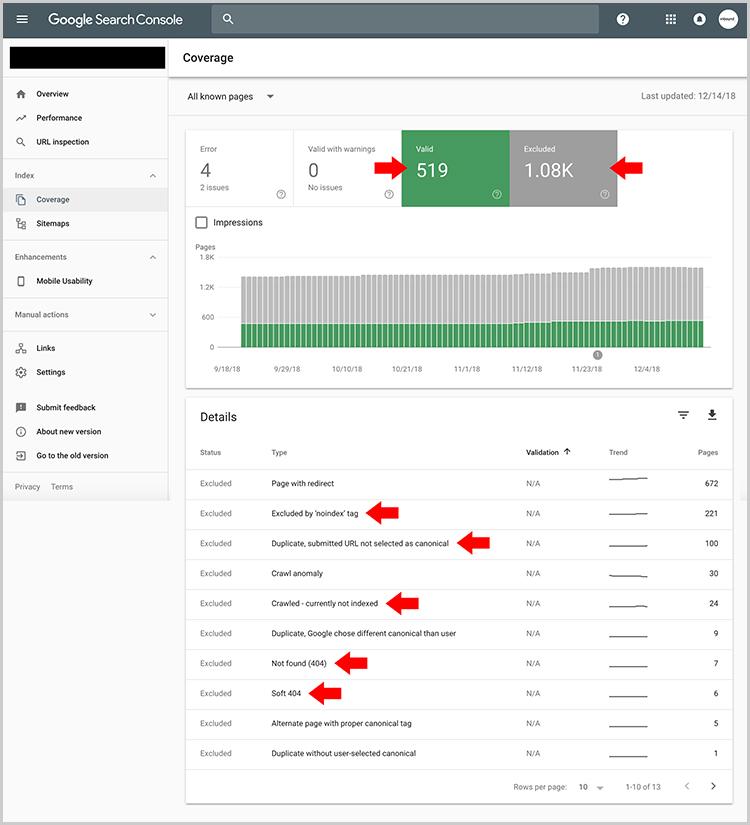The width and height of the screenshot is (750, 825).
Task: Collapse the Index section
Action: (153, 176)
